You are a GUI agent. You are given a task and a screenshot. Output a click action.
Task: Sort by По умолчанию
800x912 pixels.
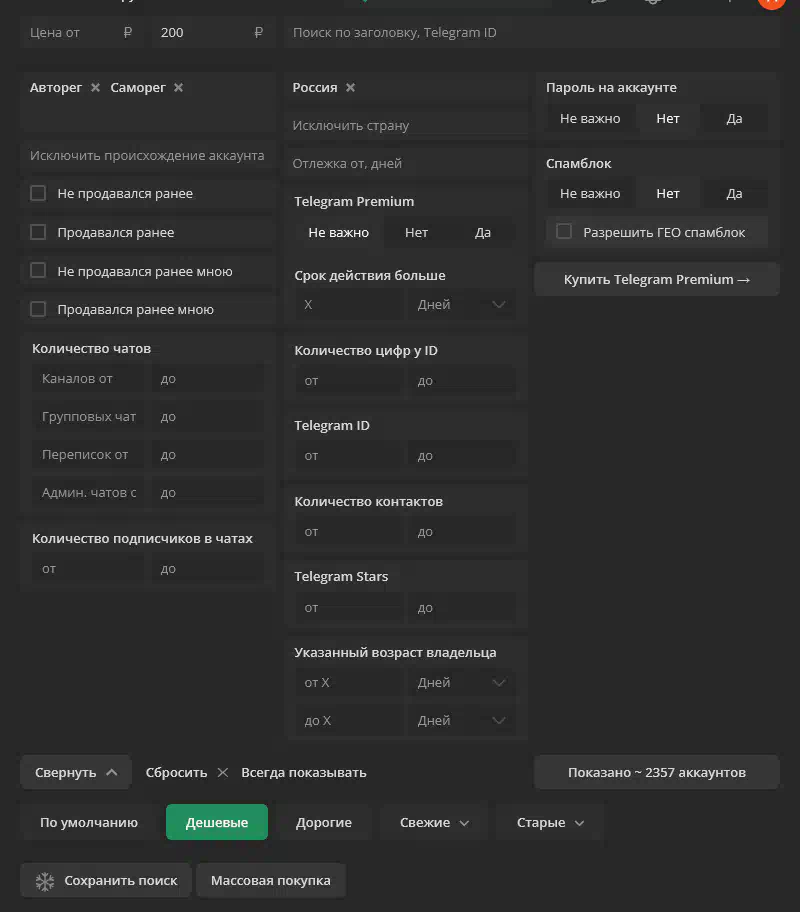click(x=89, y=822)
